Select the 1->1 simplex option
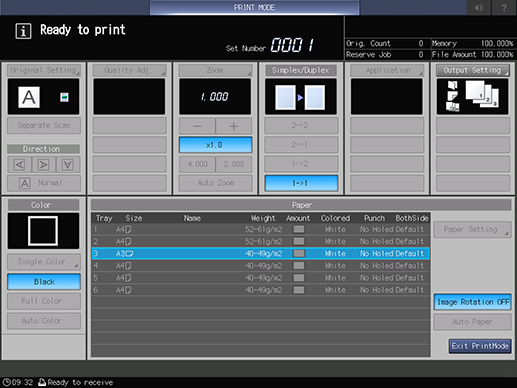Viewport: 517px width, 388px height. (x=301, y=183)
